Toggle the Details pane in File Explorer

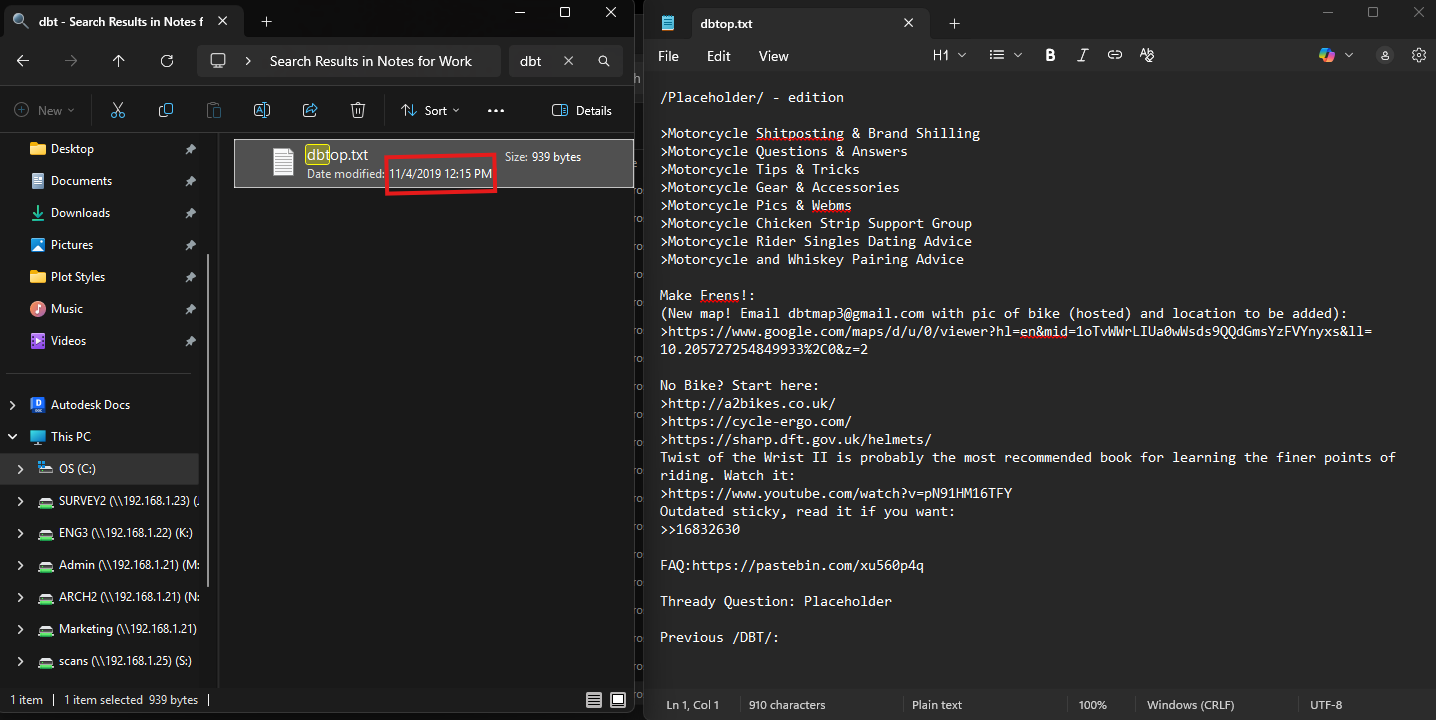(x=582, y=110)
